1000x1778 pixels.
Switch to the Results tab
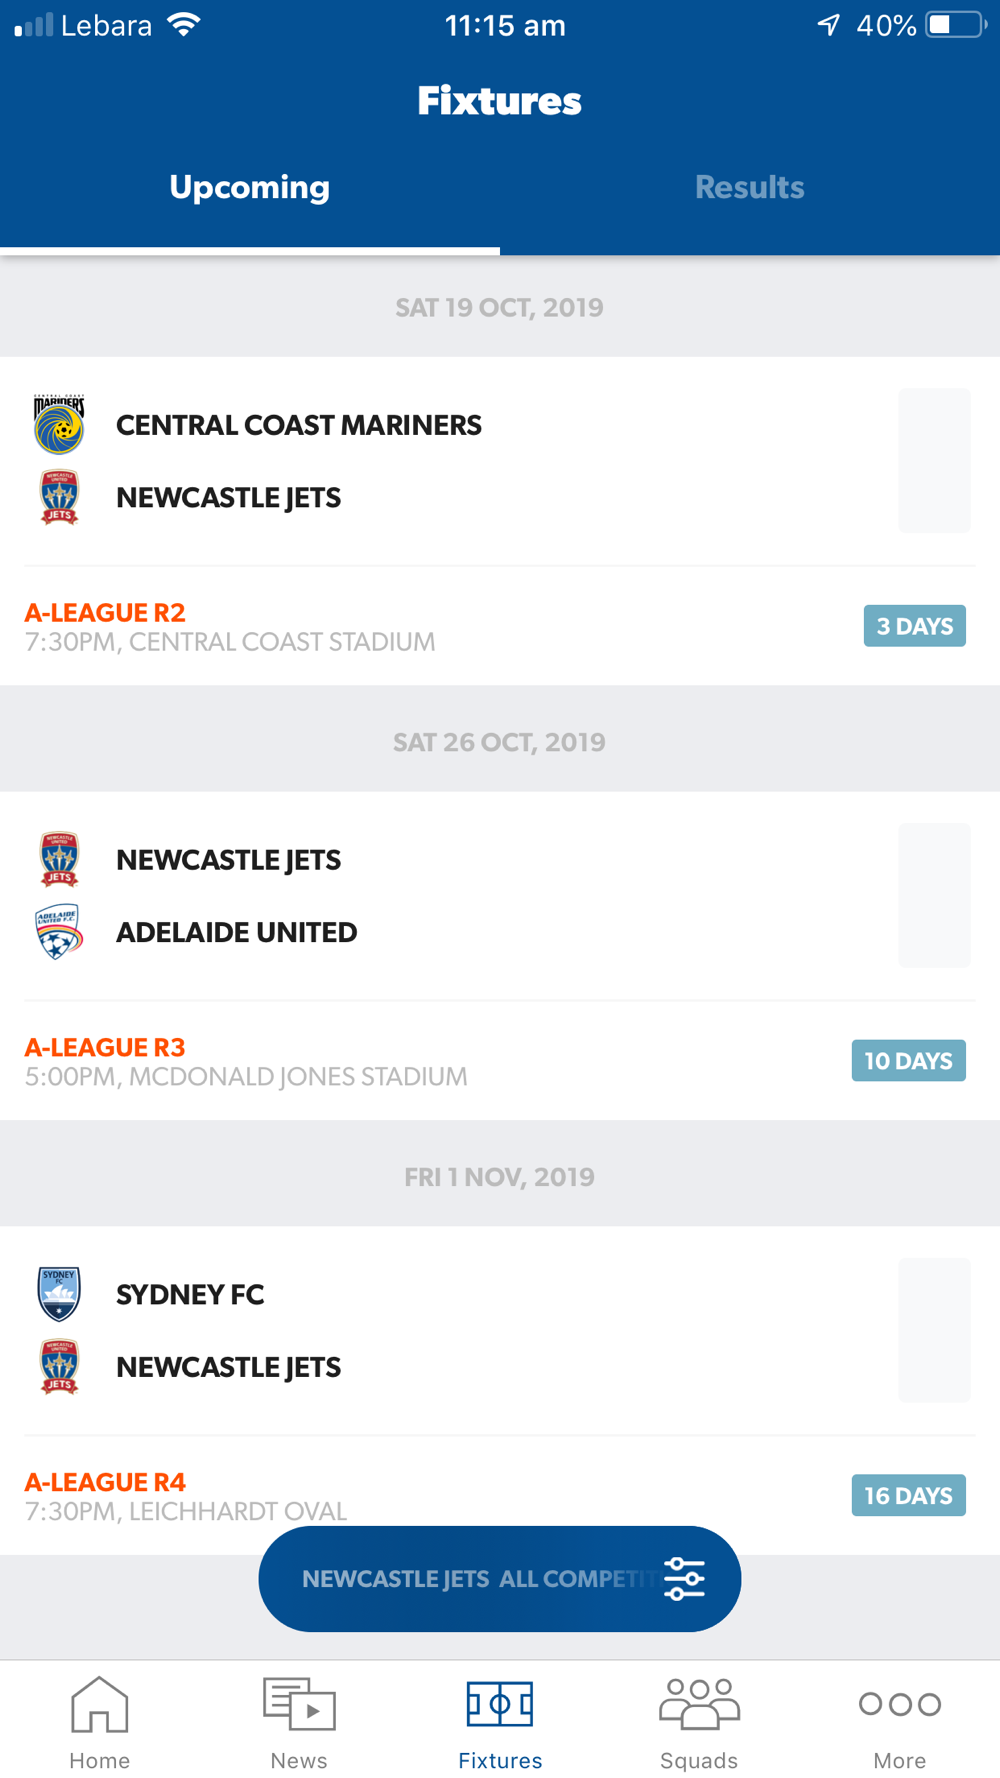pyautogui.click(x=750, y=187)
